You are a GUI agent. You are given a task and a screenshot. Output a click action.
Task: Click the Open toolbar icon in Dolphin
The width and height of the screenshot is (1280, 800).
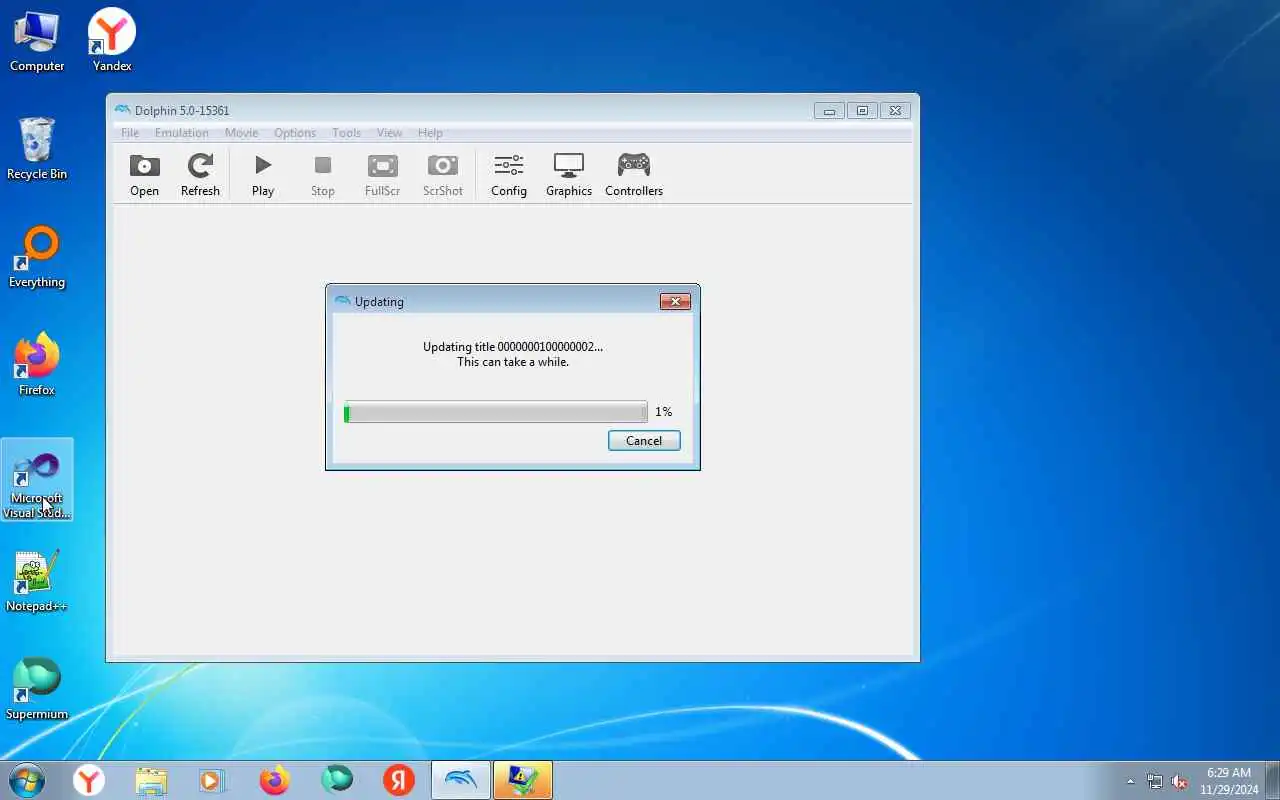(x=144, y=175)
